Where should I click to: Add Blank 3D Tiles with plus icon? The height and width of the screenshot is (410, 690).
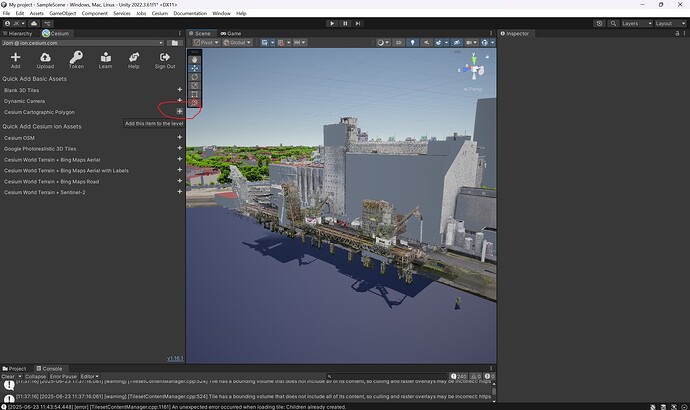180,90
